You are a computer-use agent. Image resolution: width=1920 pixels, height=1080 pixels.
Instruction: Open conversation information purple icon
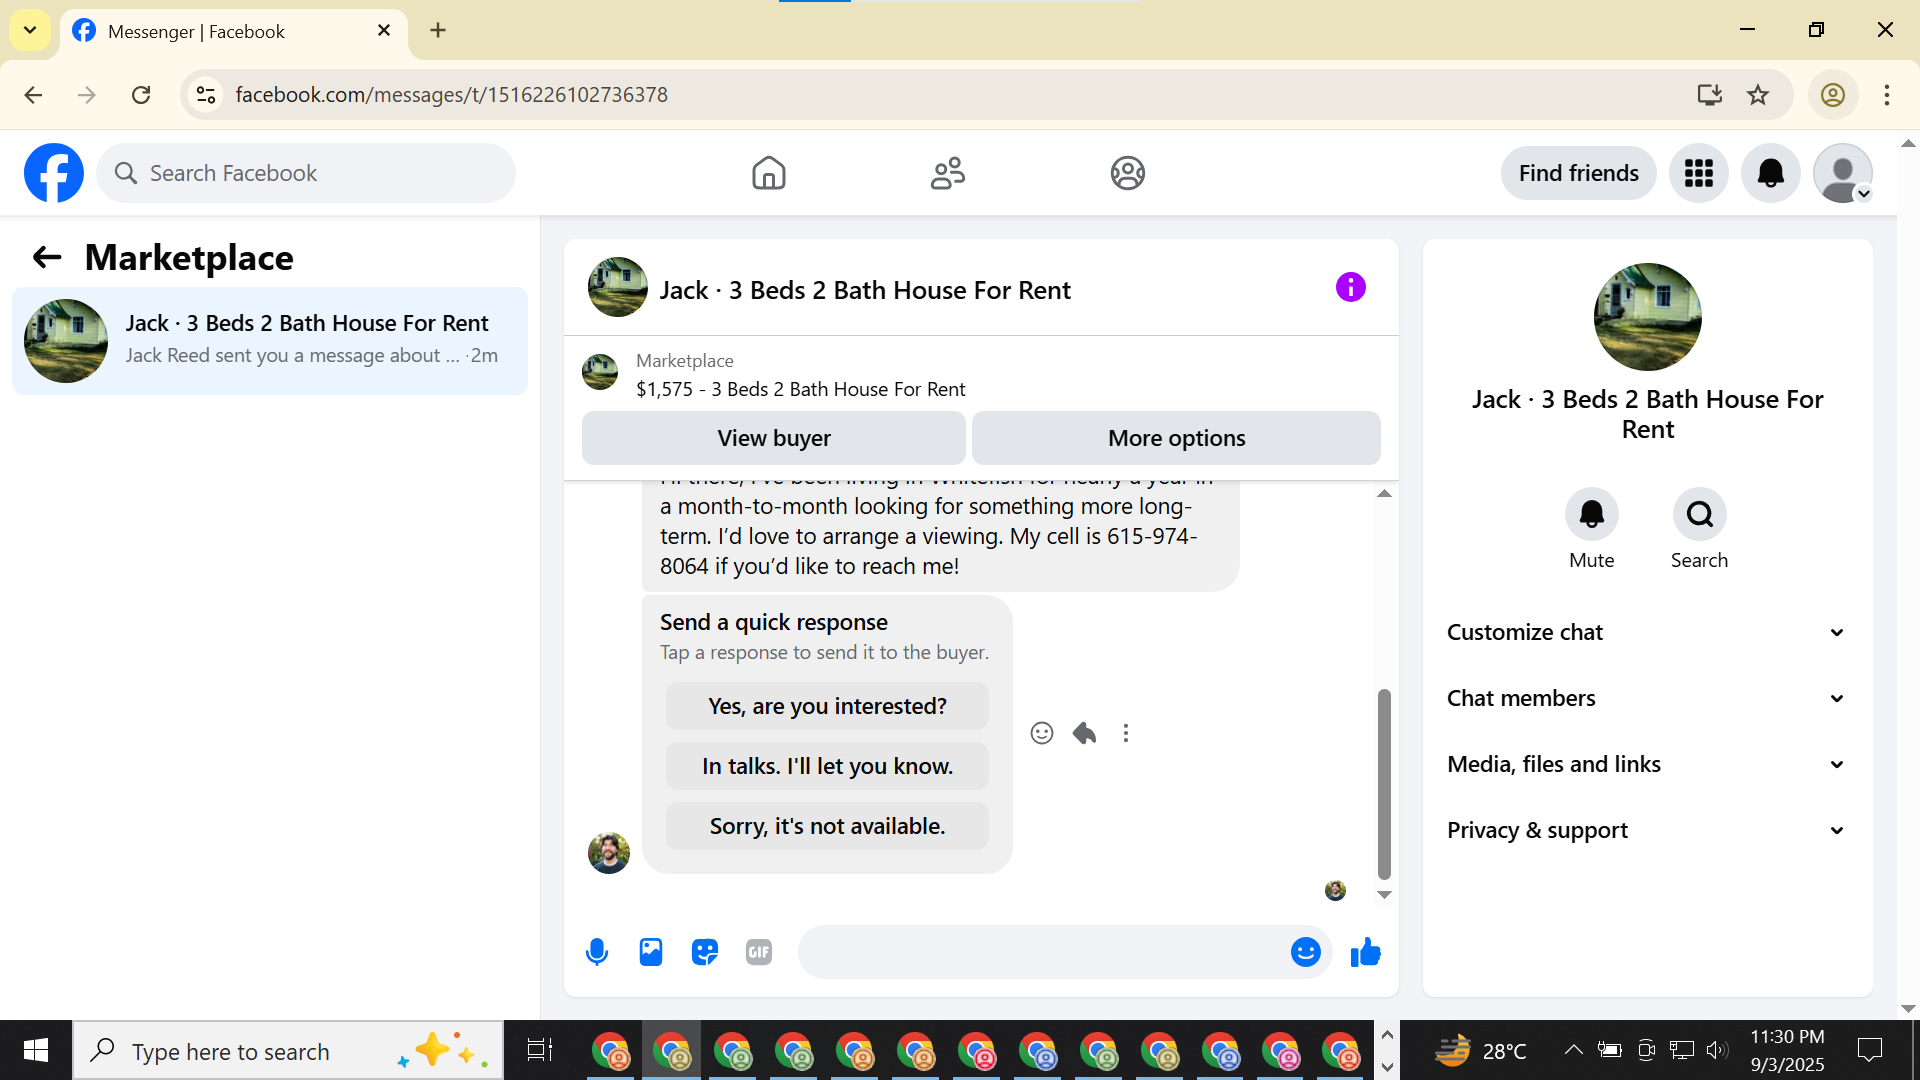[x=1350, y=288]
